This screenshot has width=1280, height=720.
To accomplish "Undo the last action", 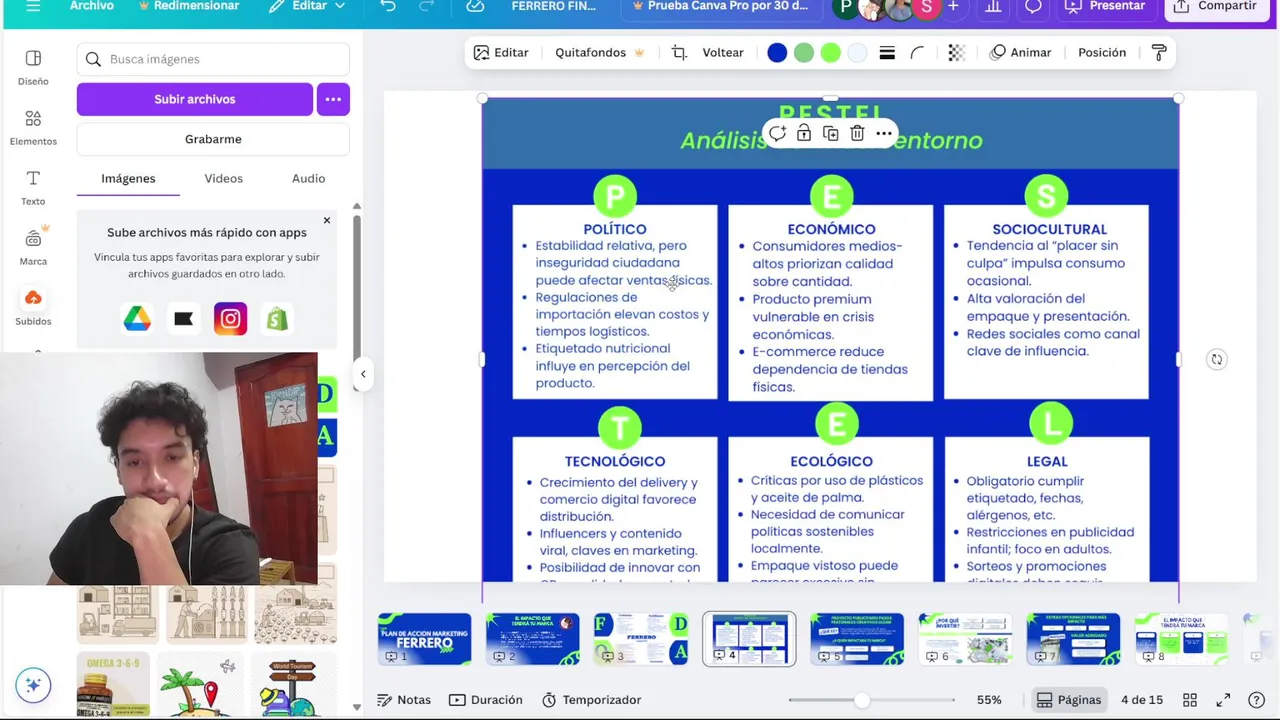I will point(388,6).
